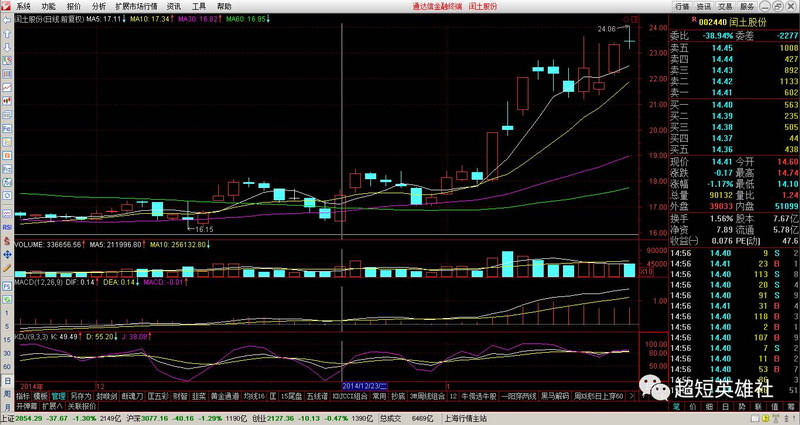Click the back arrow in left toolbar

[6, 20]
